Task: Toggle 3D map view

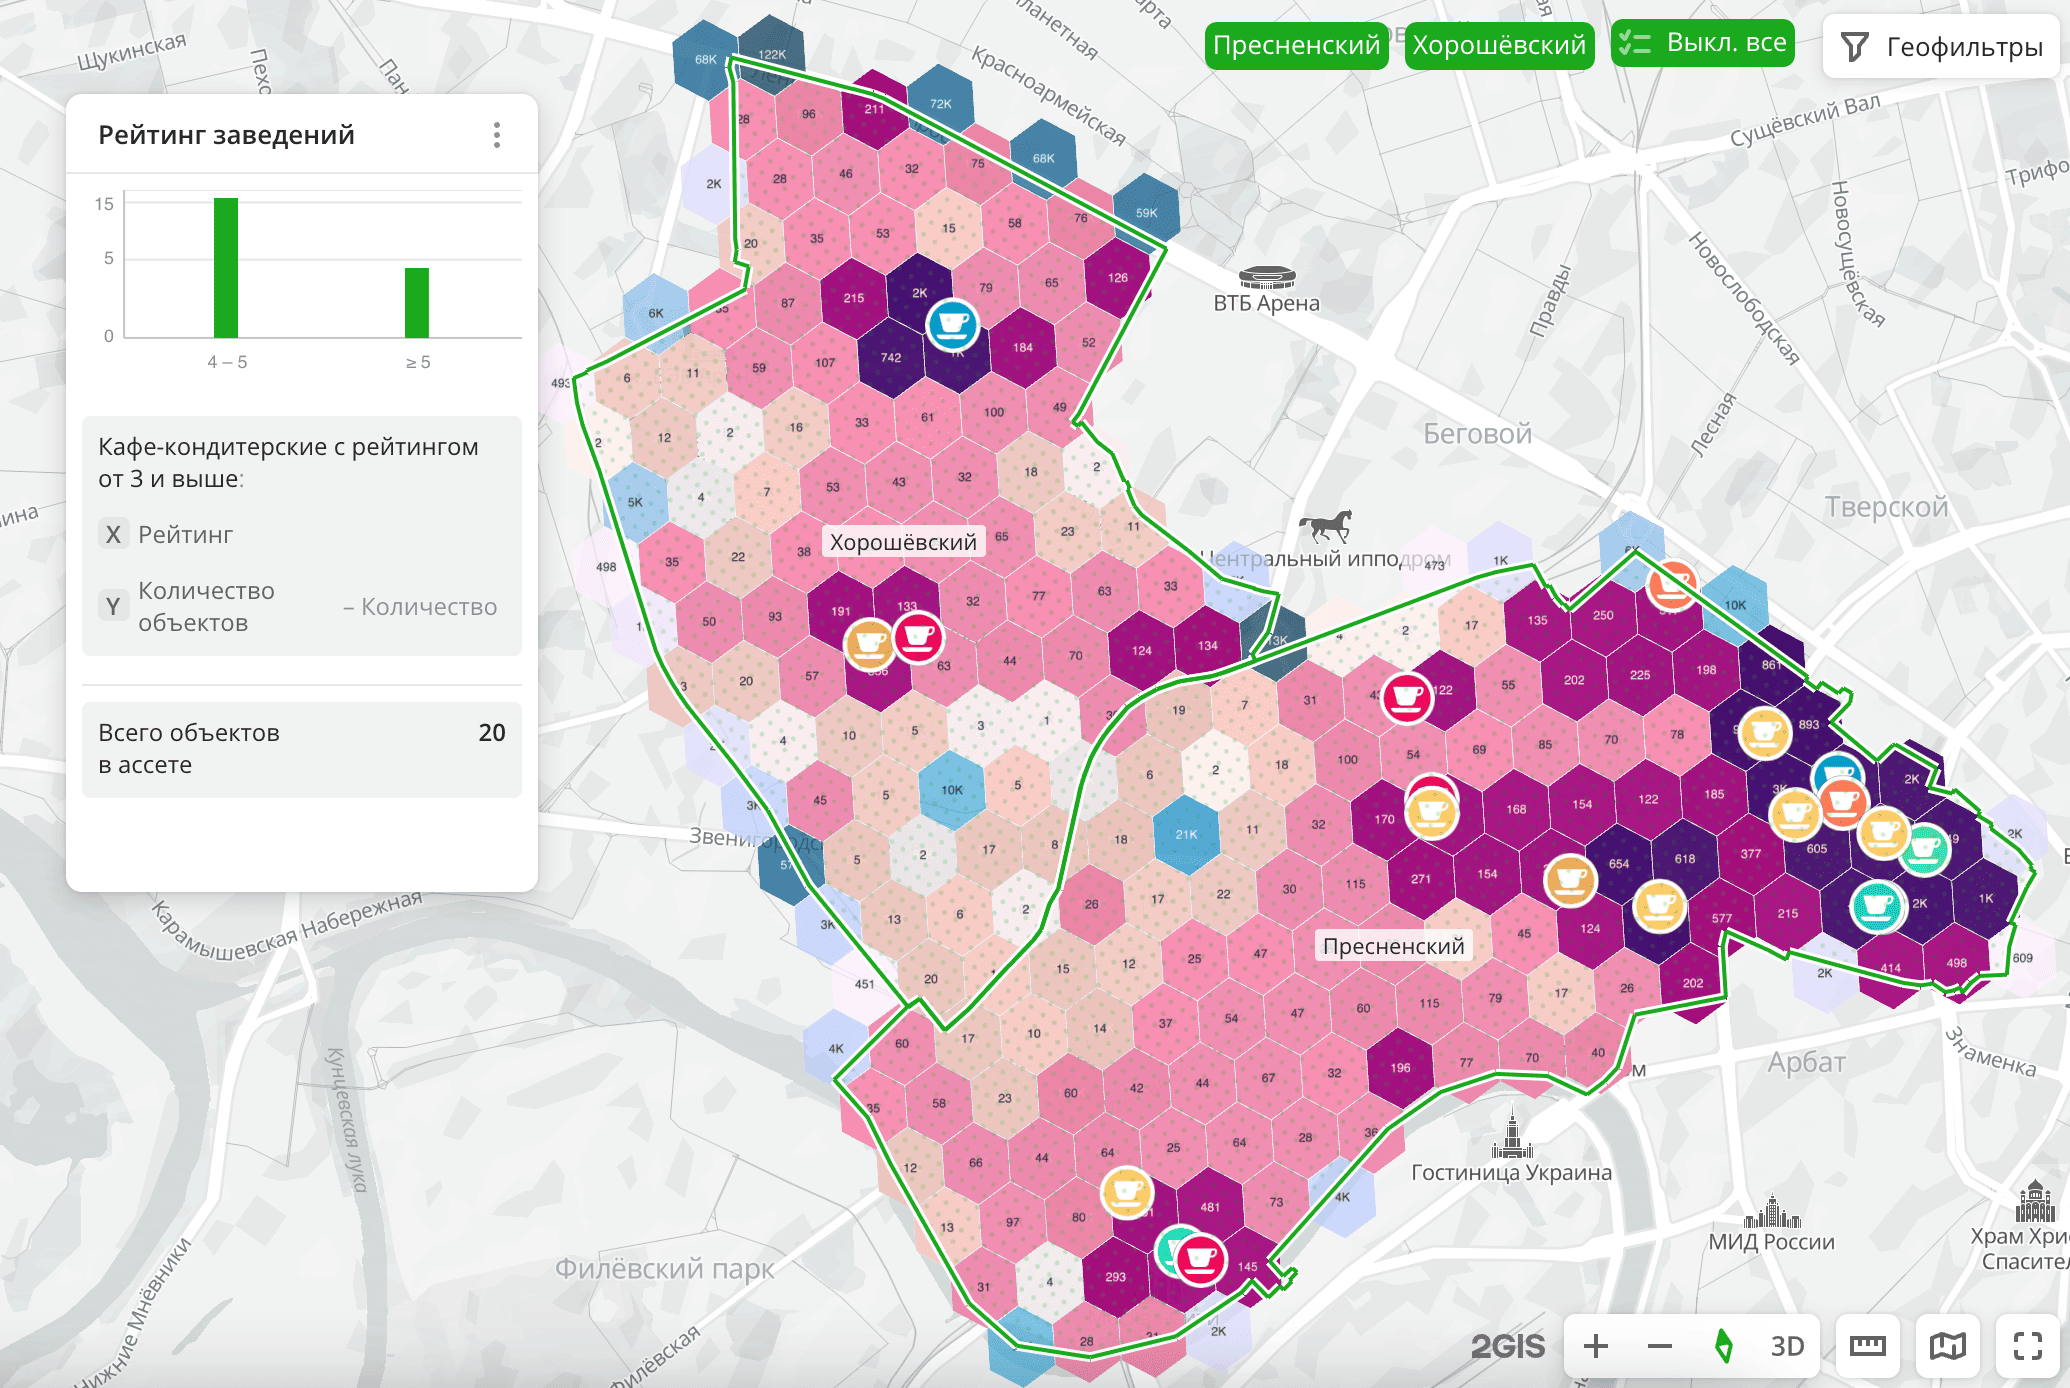Action: [1787, 1346]
